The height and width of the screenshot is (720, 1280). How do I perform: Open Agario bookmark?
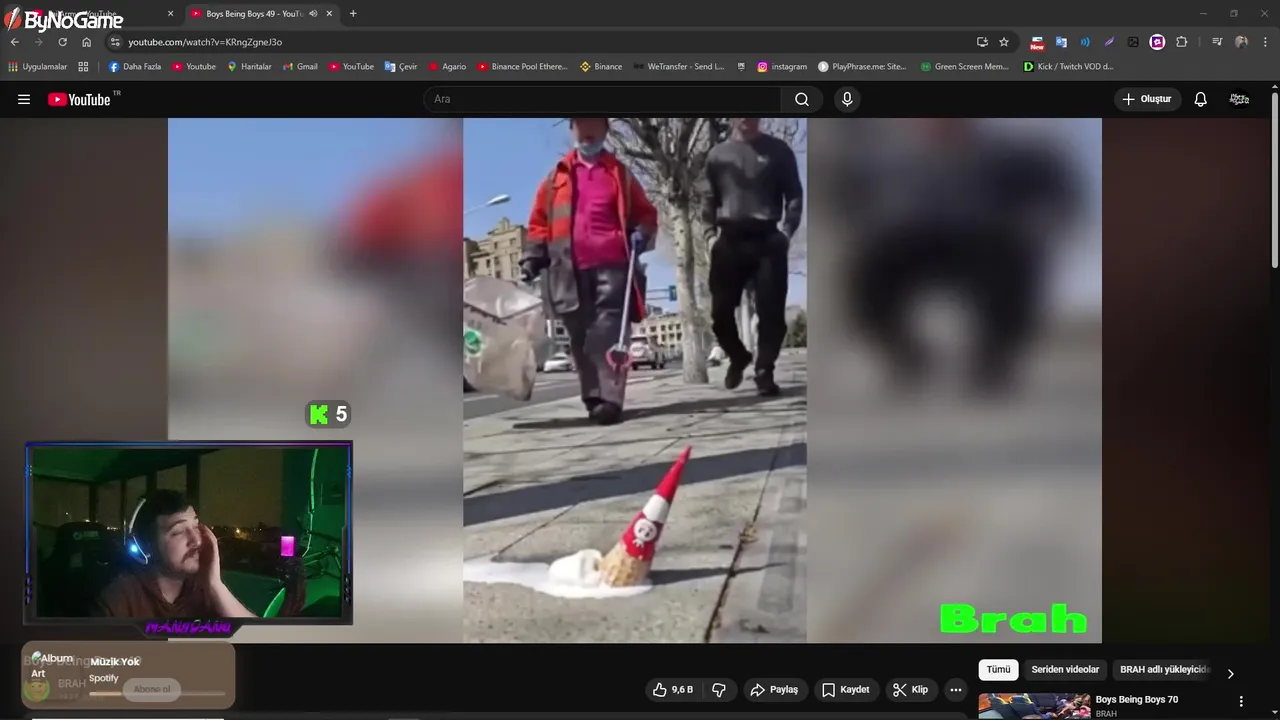(x=447, y=67)
